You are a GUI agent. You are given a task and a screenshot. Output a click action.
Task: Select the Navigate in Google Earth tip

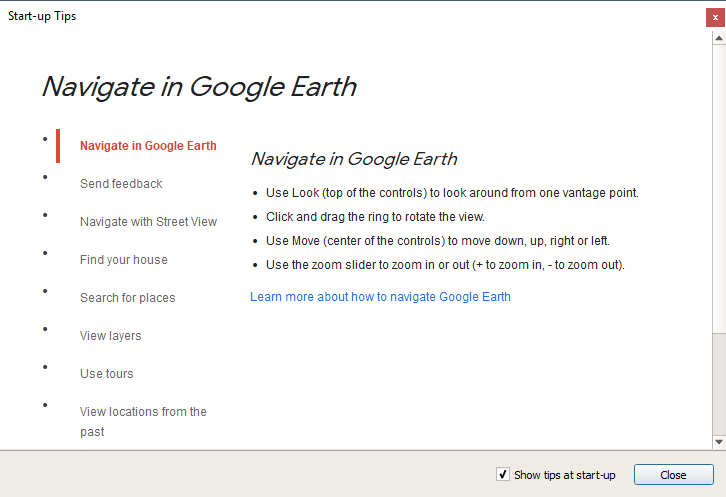(x=148, y=146)
